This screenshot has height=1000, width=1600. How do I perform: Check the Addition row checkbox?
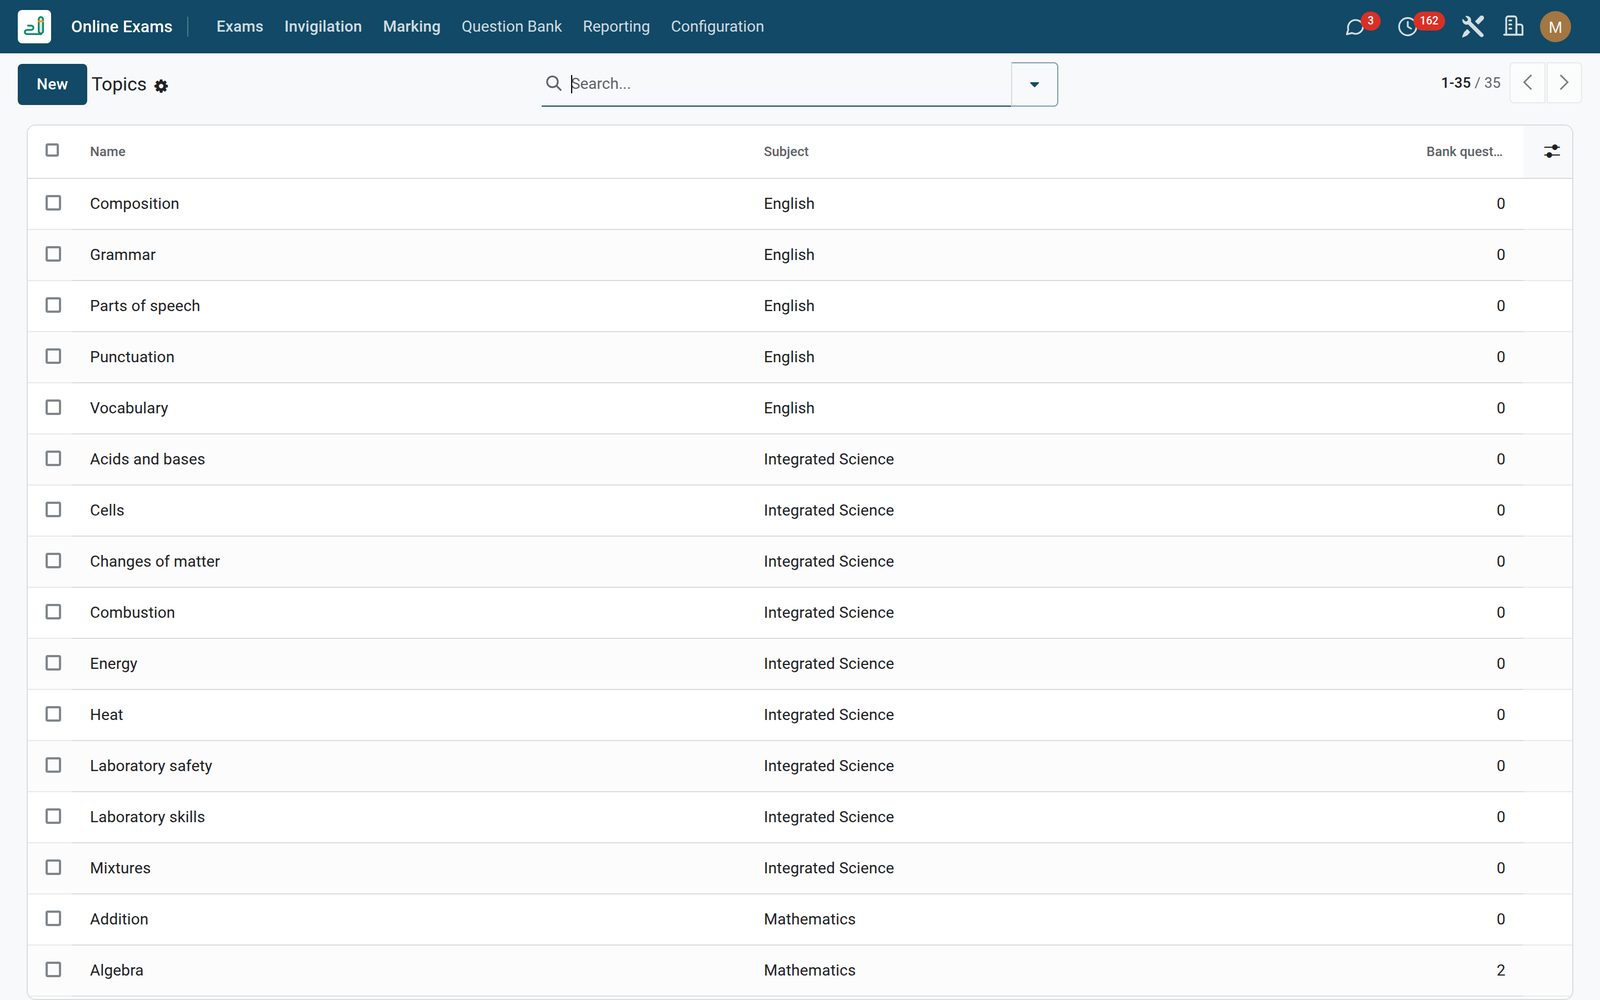pos(53,918)
